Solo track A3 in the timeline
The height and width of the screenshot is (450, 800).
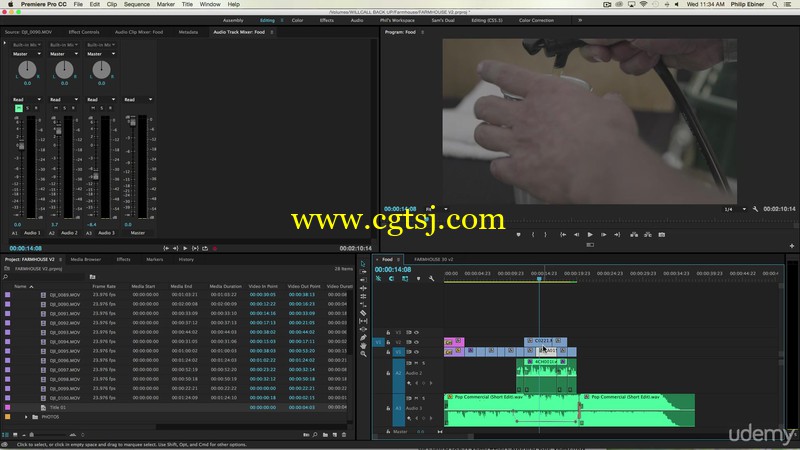click(x=423, y=398)
